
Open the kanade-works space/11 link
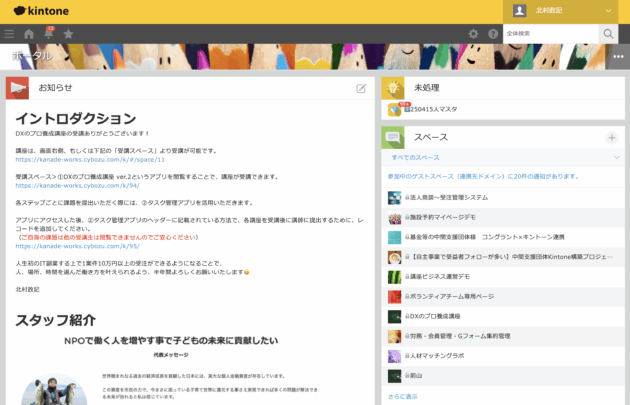point(90,159)
